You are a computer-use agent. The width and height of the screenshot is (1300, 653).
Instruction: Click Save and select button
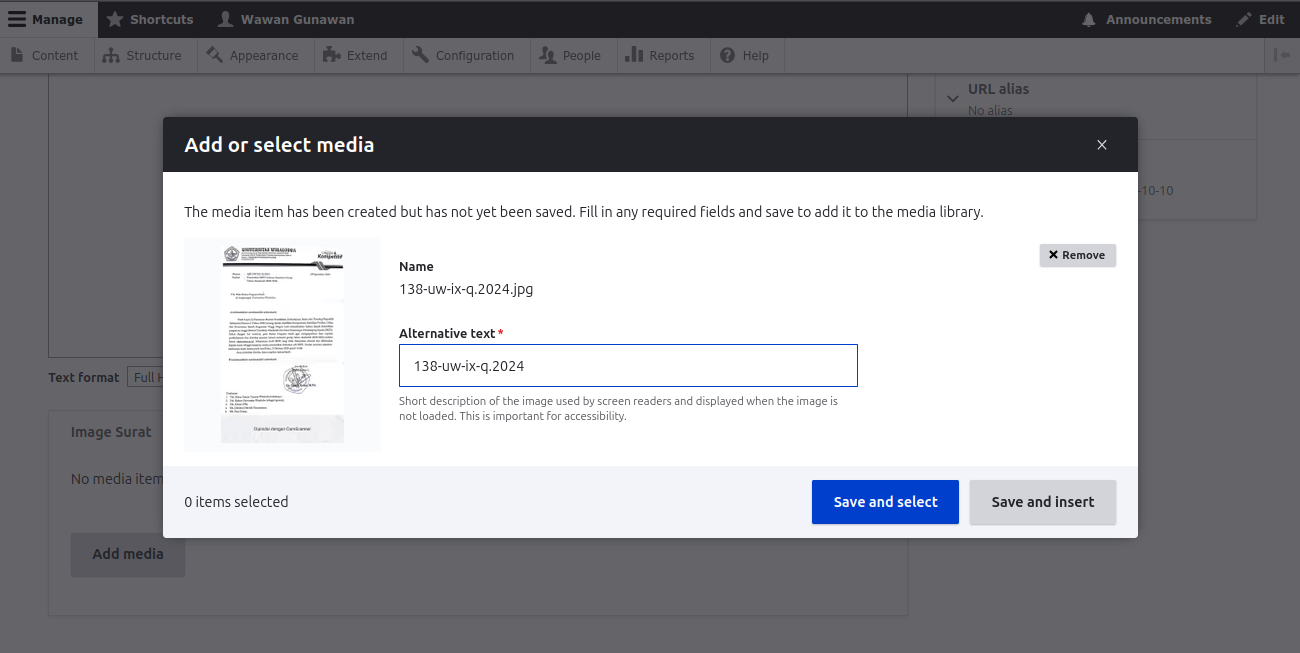click(x=885, y=502)
